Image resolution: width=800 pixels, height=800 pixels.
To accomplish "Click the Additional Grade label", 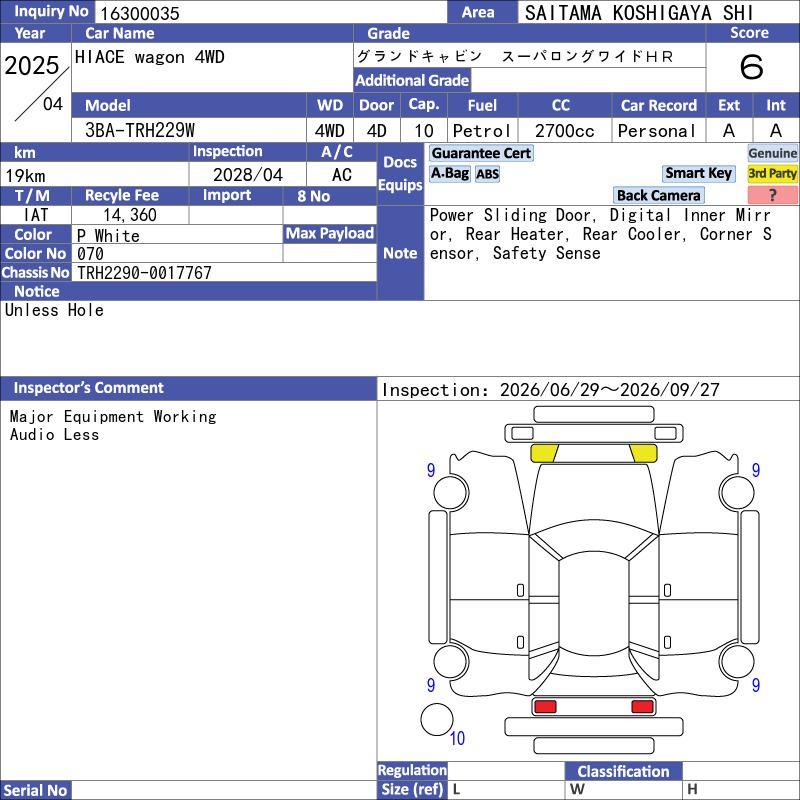I will 412,80.
